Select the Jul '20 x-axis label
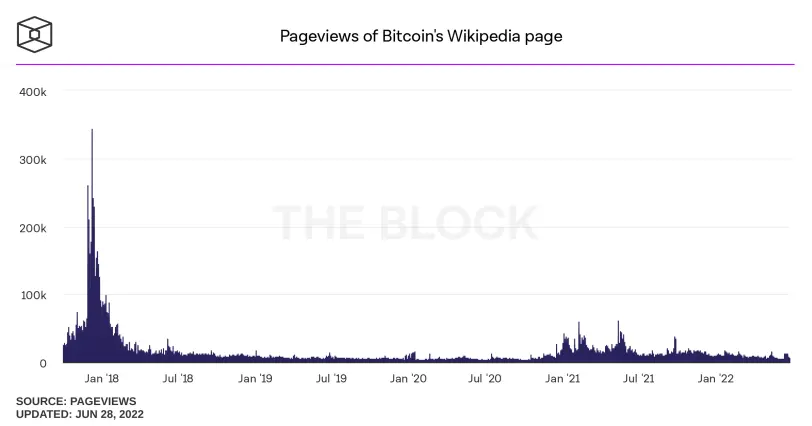The image size is (812, 426). point(485,378)
